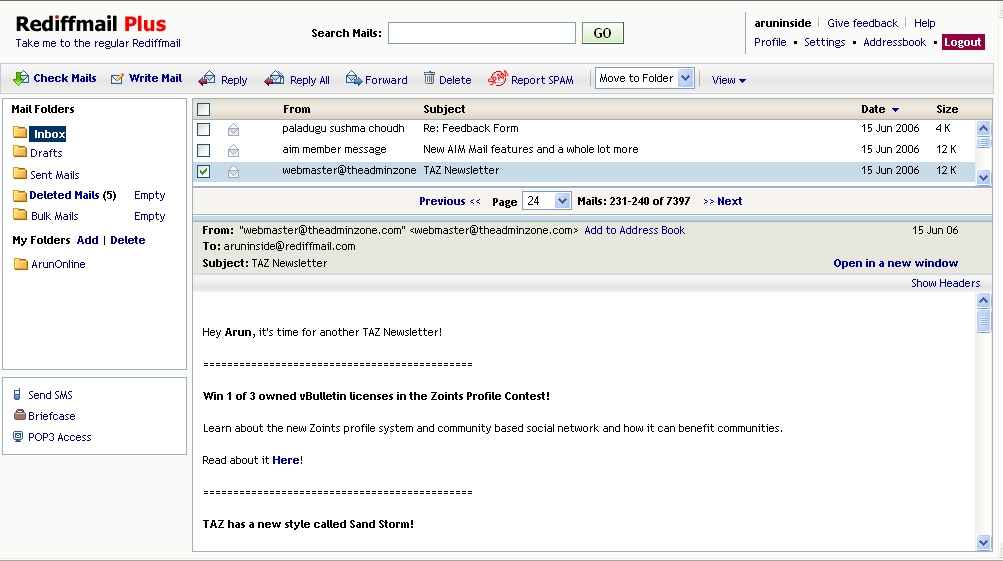1003x561 pixels.
Task: Click the Size column header
Action: point(947,109)
